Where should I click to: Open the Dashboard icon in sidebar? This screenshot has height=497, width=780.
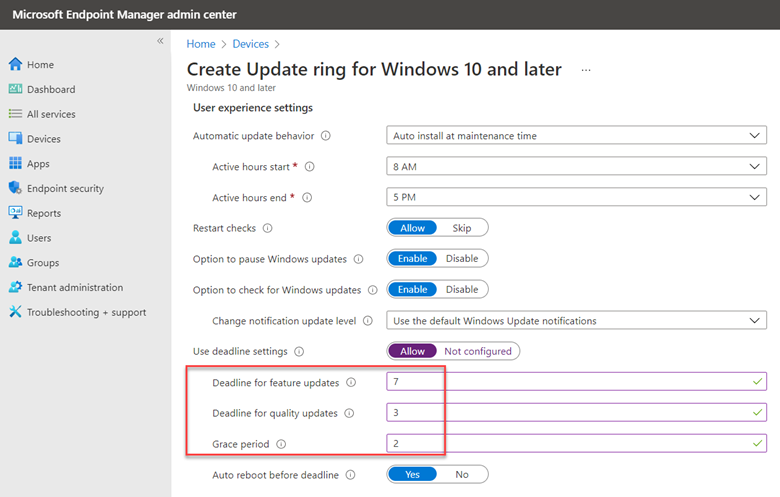click(15, 89)
